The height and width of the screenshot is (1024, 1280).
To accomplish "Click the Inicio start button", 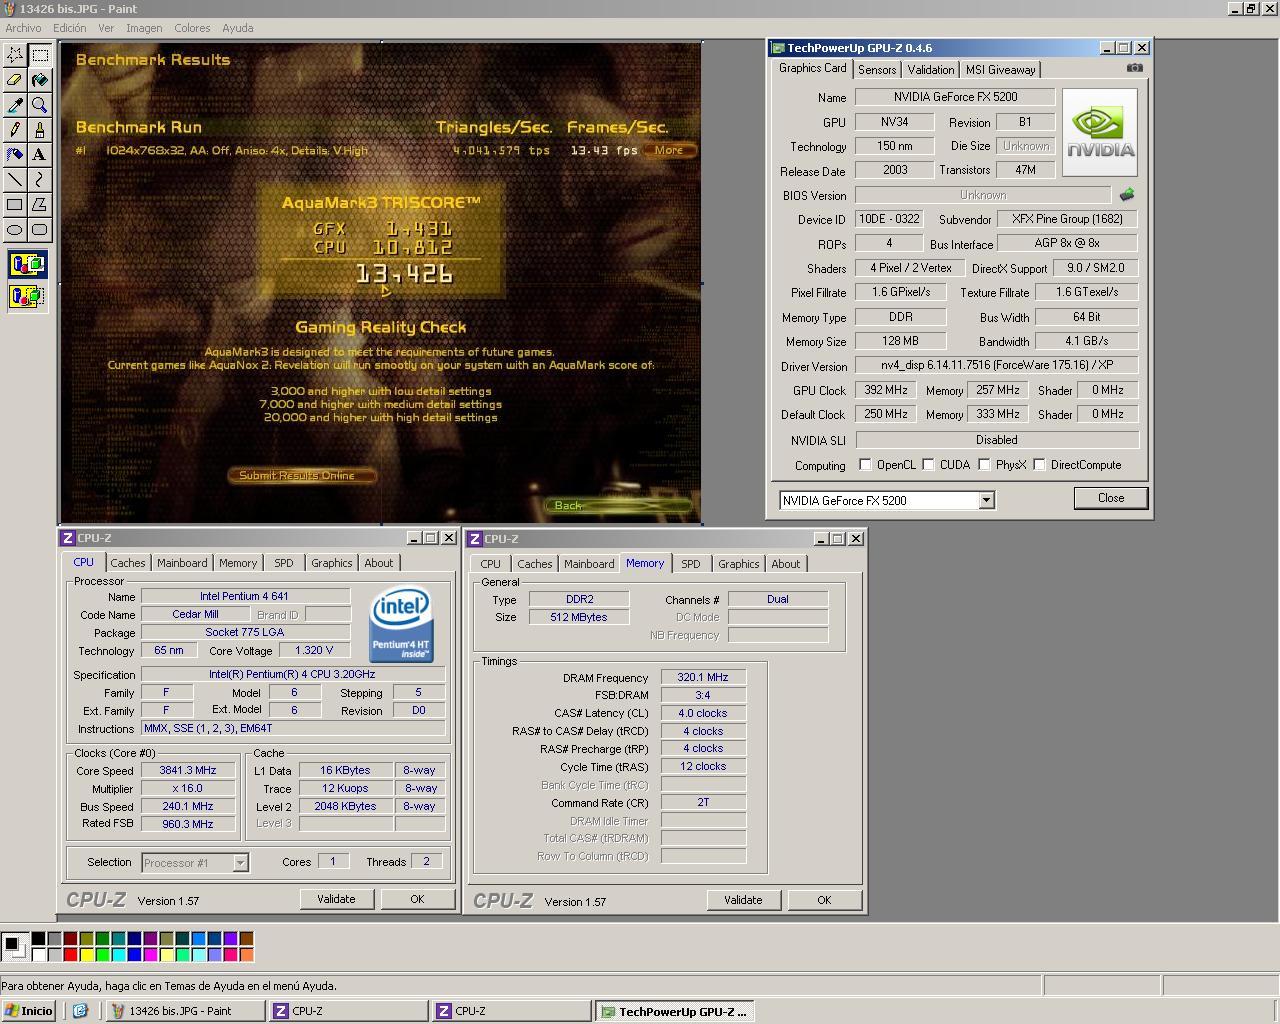I will pyautogui.click(x=29, y=1011).
